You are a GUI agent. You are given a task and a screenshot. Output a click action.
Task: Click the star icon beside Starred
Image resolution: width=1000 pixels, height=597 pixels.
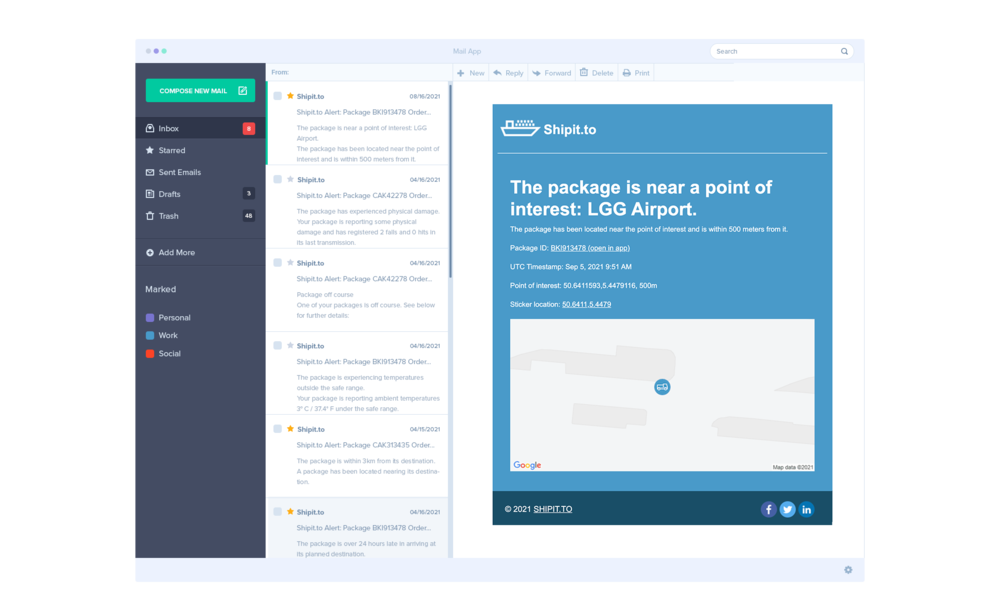tap(150, 151)
